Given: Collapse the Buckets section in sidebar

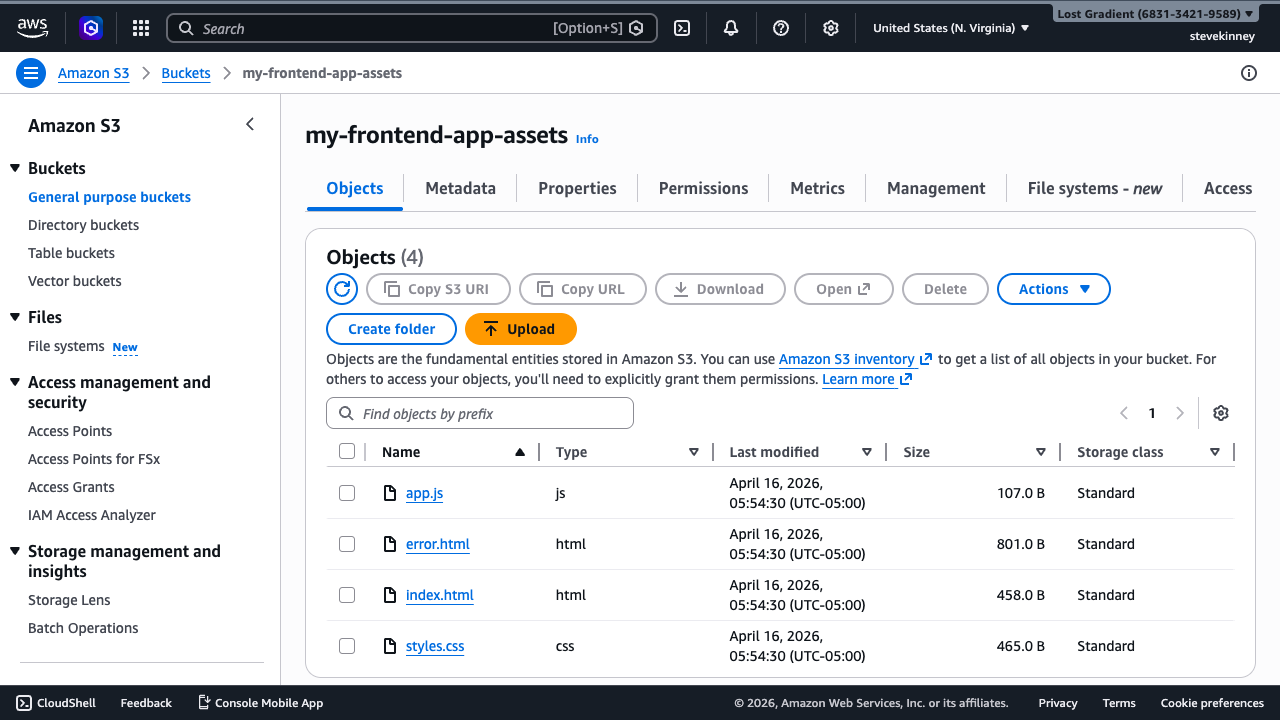Looking at the screenshot, I should coord(15,168).
